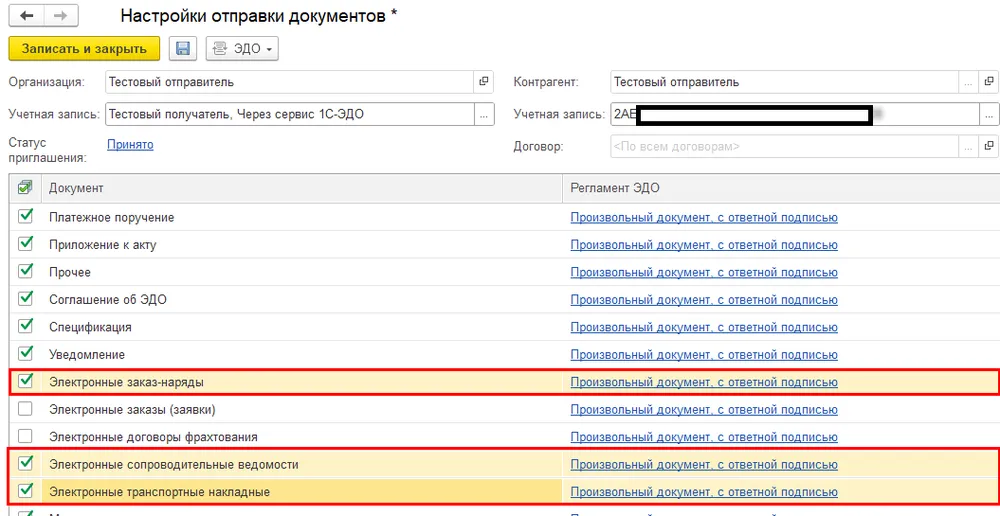The height and width of the screenshot is (516, 1000).
Task: Open selection for Договор field ellipsis
Action: tap(969, 146)
